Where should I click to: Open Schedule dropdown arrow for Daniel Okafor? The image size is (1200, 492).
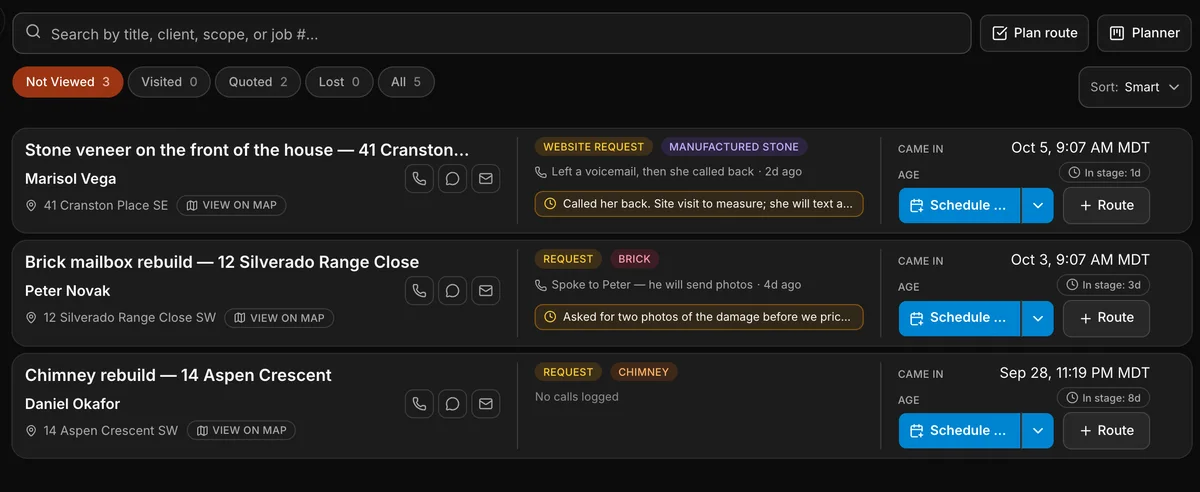tap(1038, 430)
